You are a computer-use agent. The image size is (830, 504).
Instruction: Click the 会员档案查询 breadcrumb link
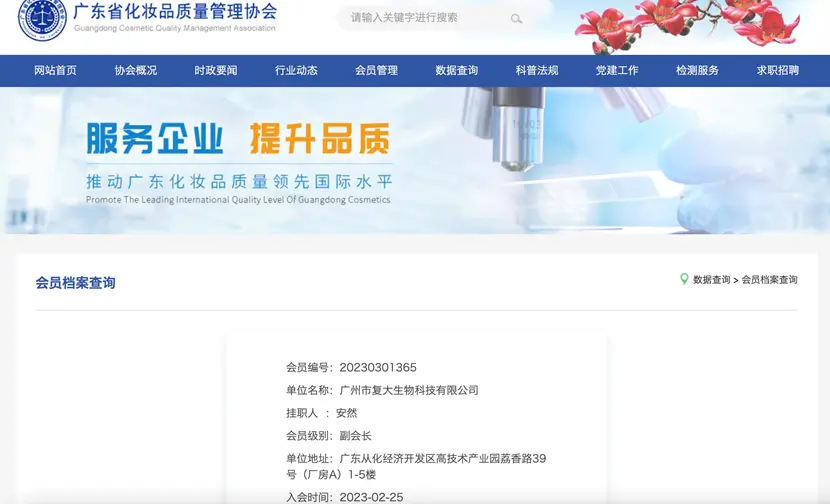pos(769,280)
